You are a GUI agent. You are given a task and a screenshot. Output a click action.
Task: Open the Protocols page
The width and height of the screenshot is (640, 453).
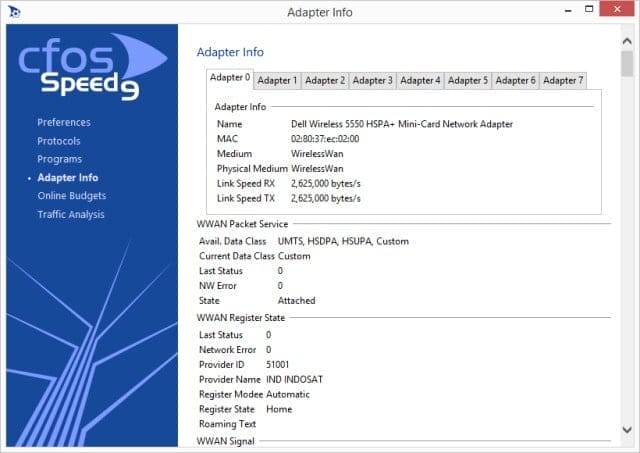(59, 141)
